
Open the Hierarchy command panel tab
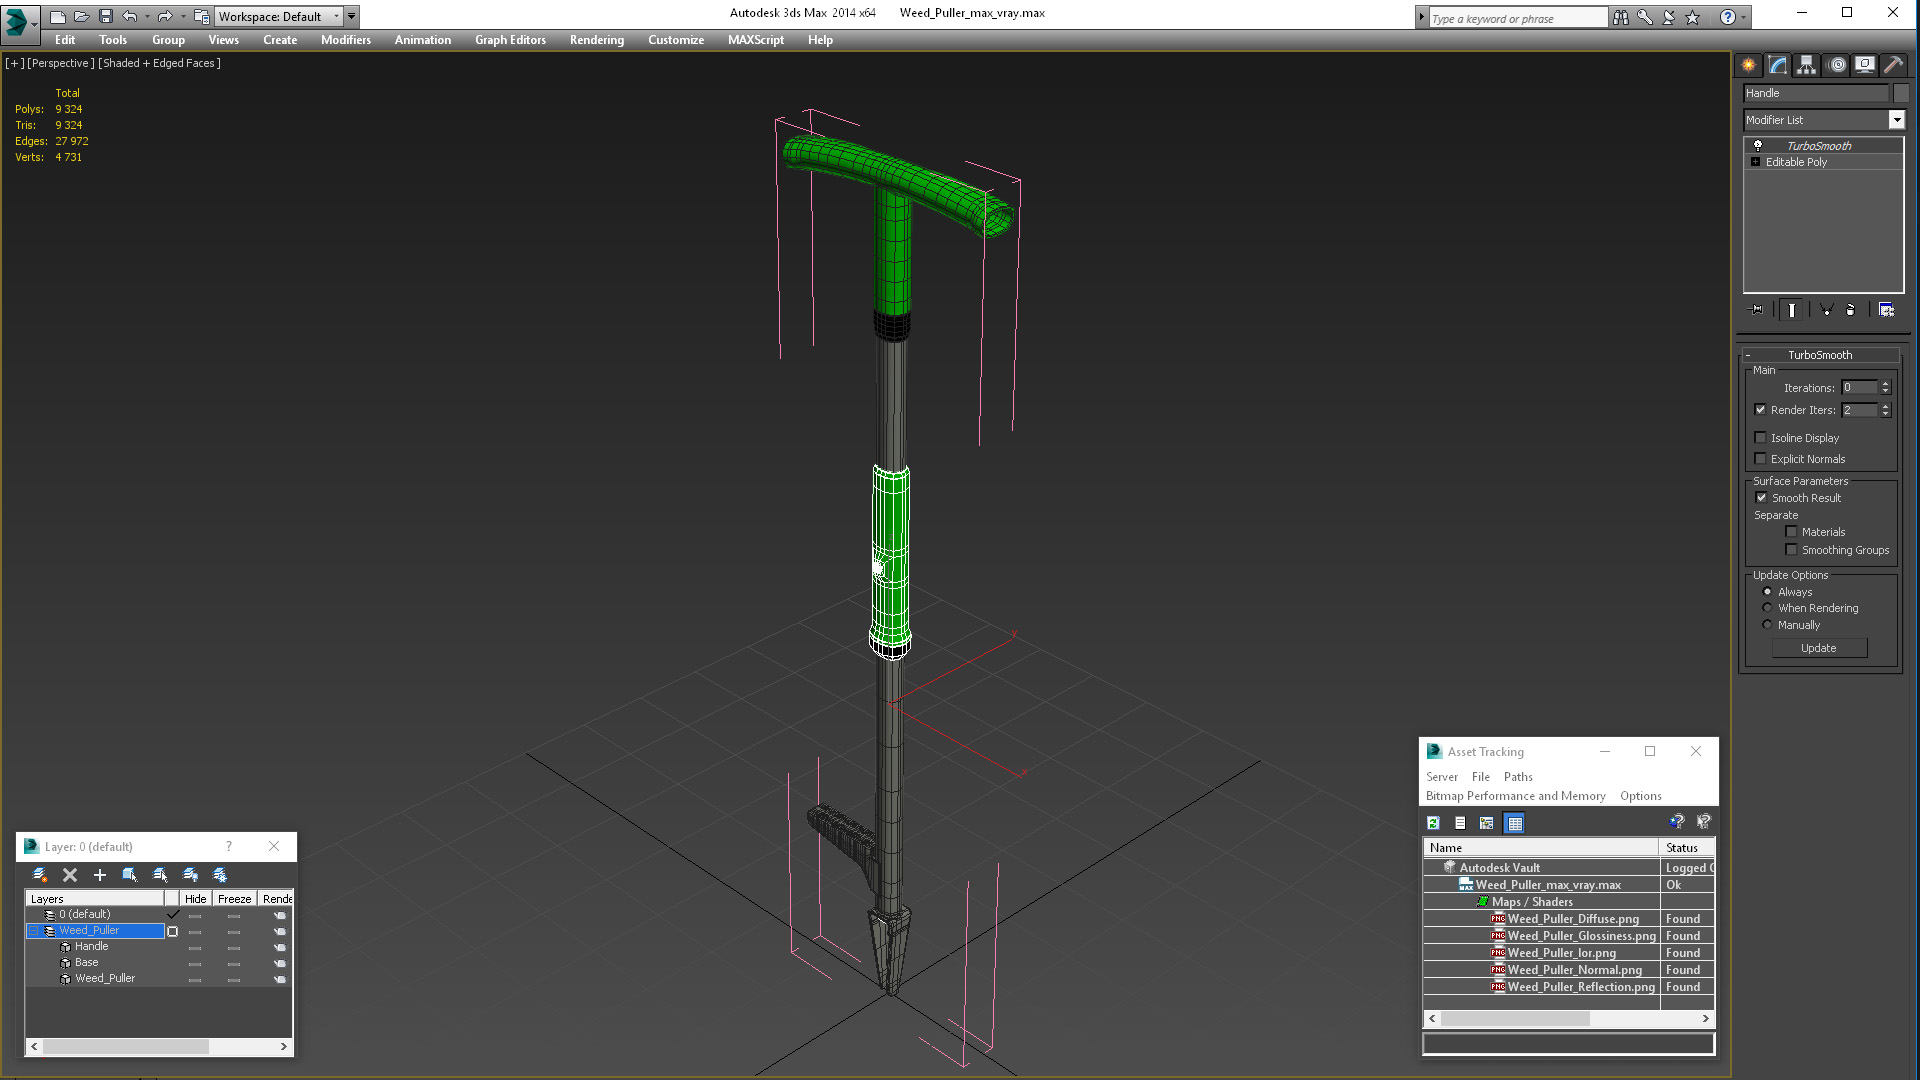(1806, 65)
